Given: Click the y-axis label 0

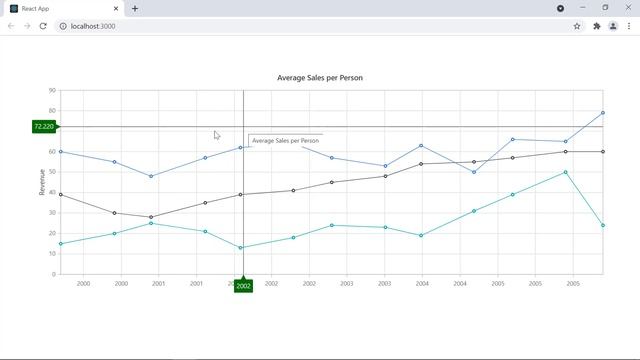Looking at the screenshot, I should [53, 274].
